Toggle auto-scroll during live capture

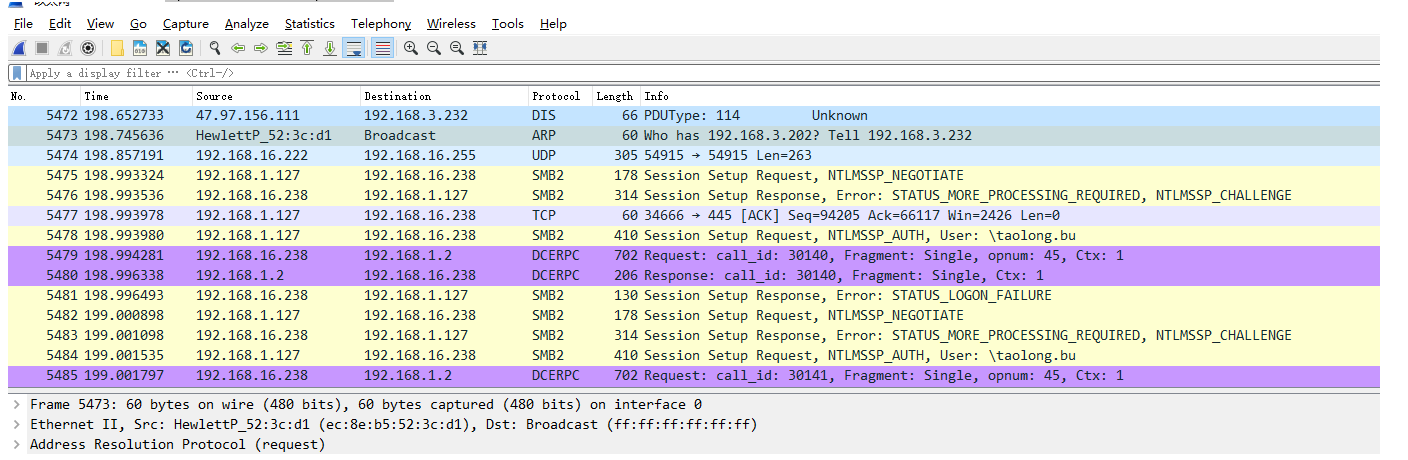click(353, 48)
